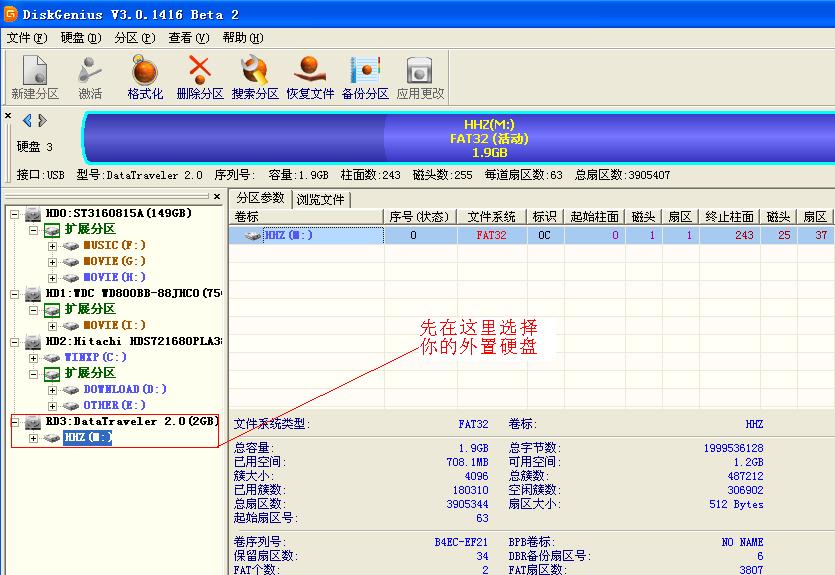The width and height of the screenshot is (835, 575).
Task: Go to previous disk with left arrow
Action: click(27, 120)
